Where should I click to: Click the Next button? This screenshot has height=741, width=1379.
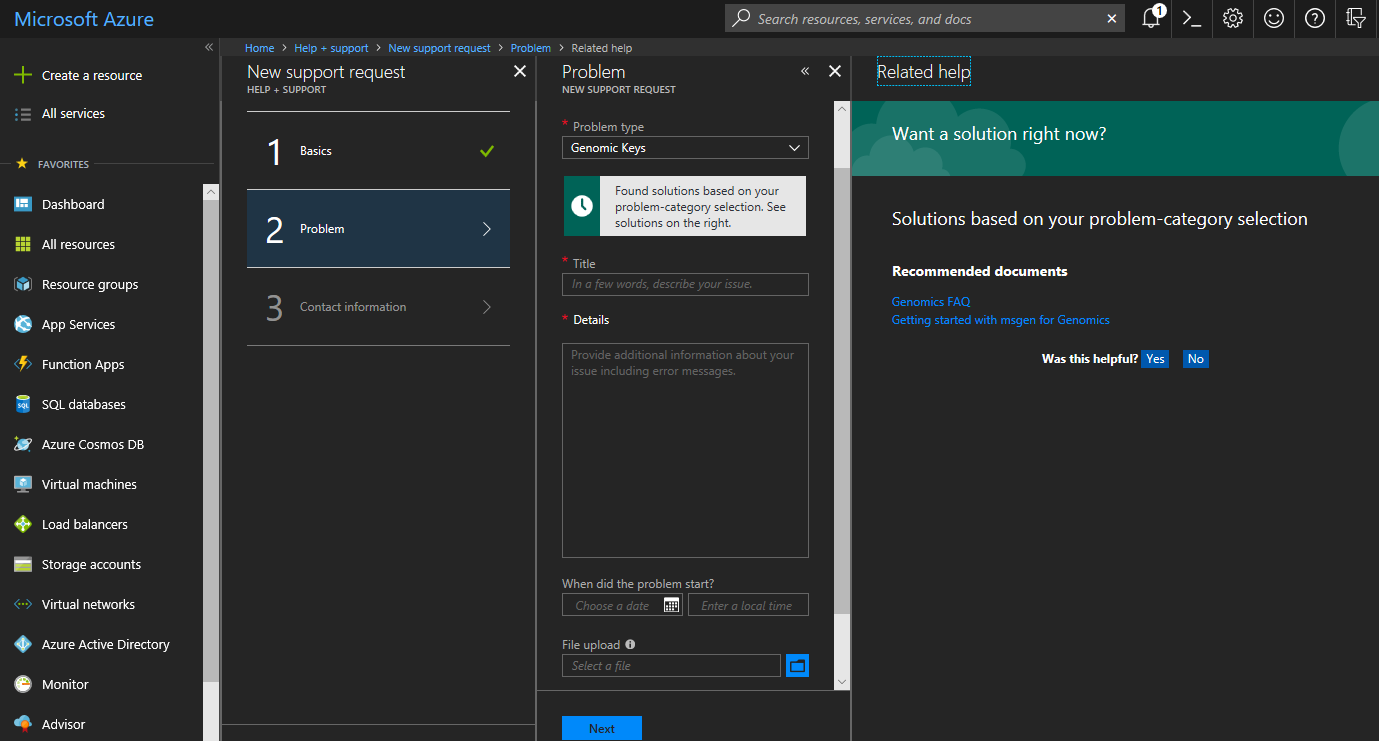tap(601, 728)
